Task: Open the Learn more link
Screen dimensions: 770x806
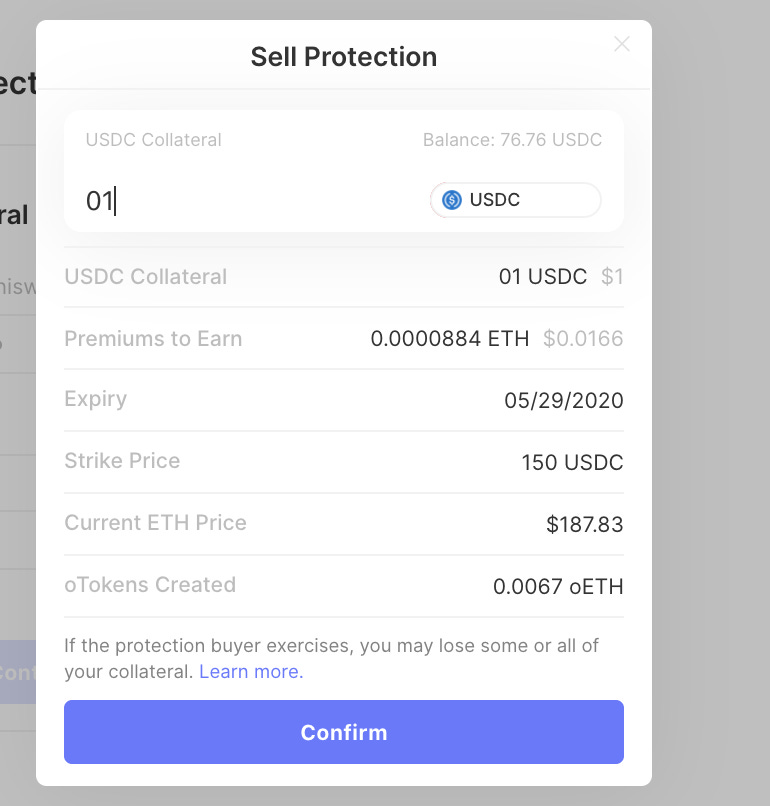Action: pos(251,672)
